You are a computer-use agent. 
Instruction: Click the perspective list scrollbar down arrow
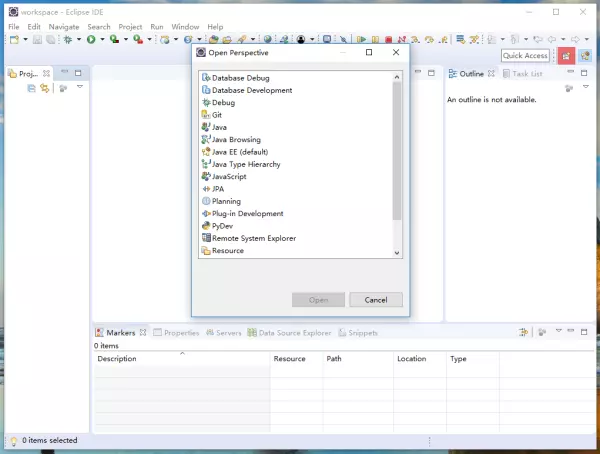[x=397, y=253]
